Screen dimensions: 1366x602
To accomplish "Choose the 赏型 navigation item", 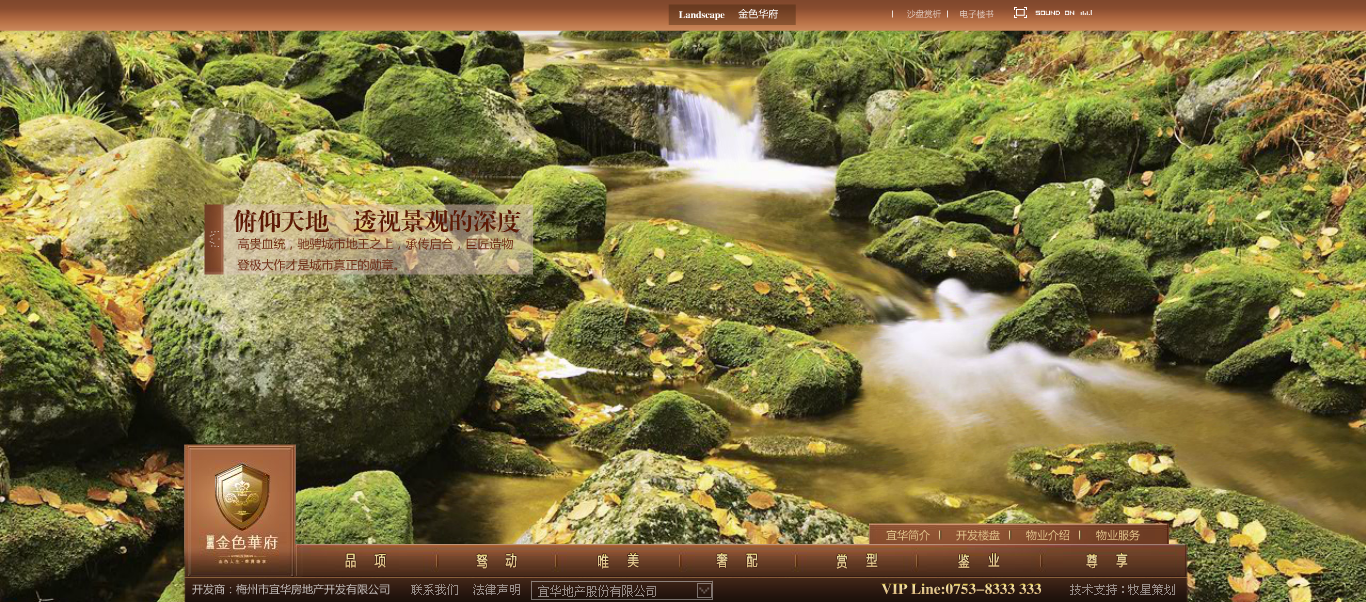I will pos(857,561).
